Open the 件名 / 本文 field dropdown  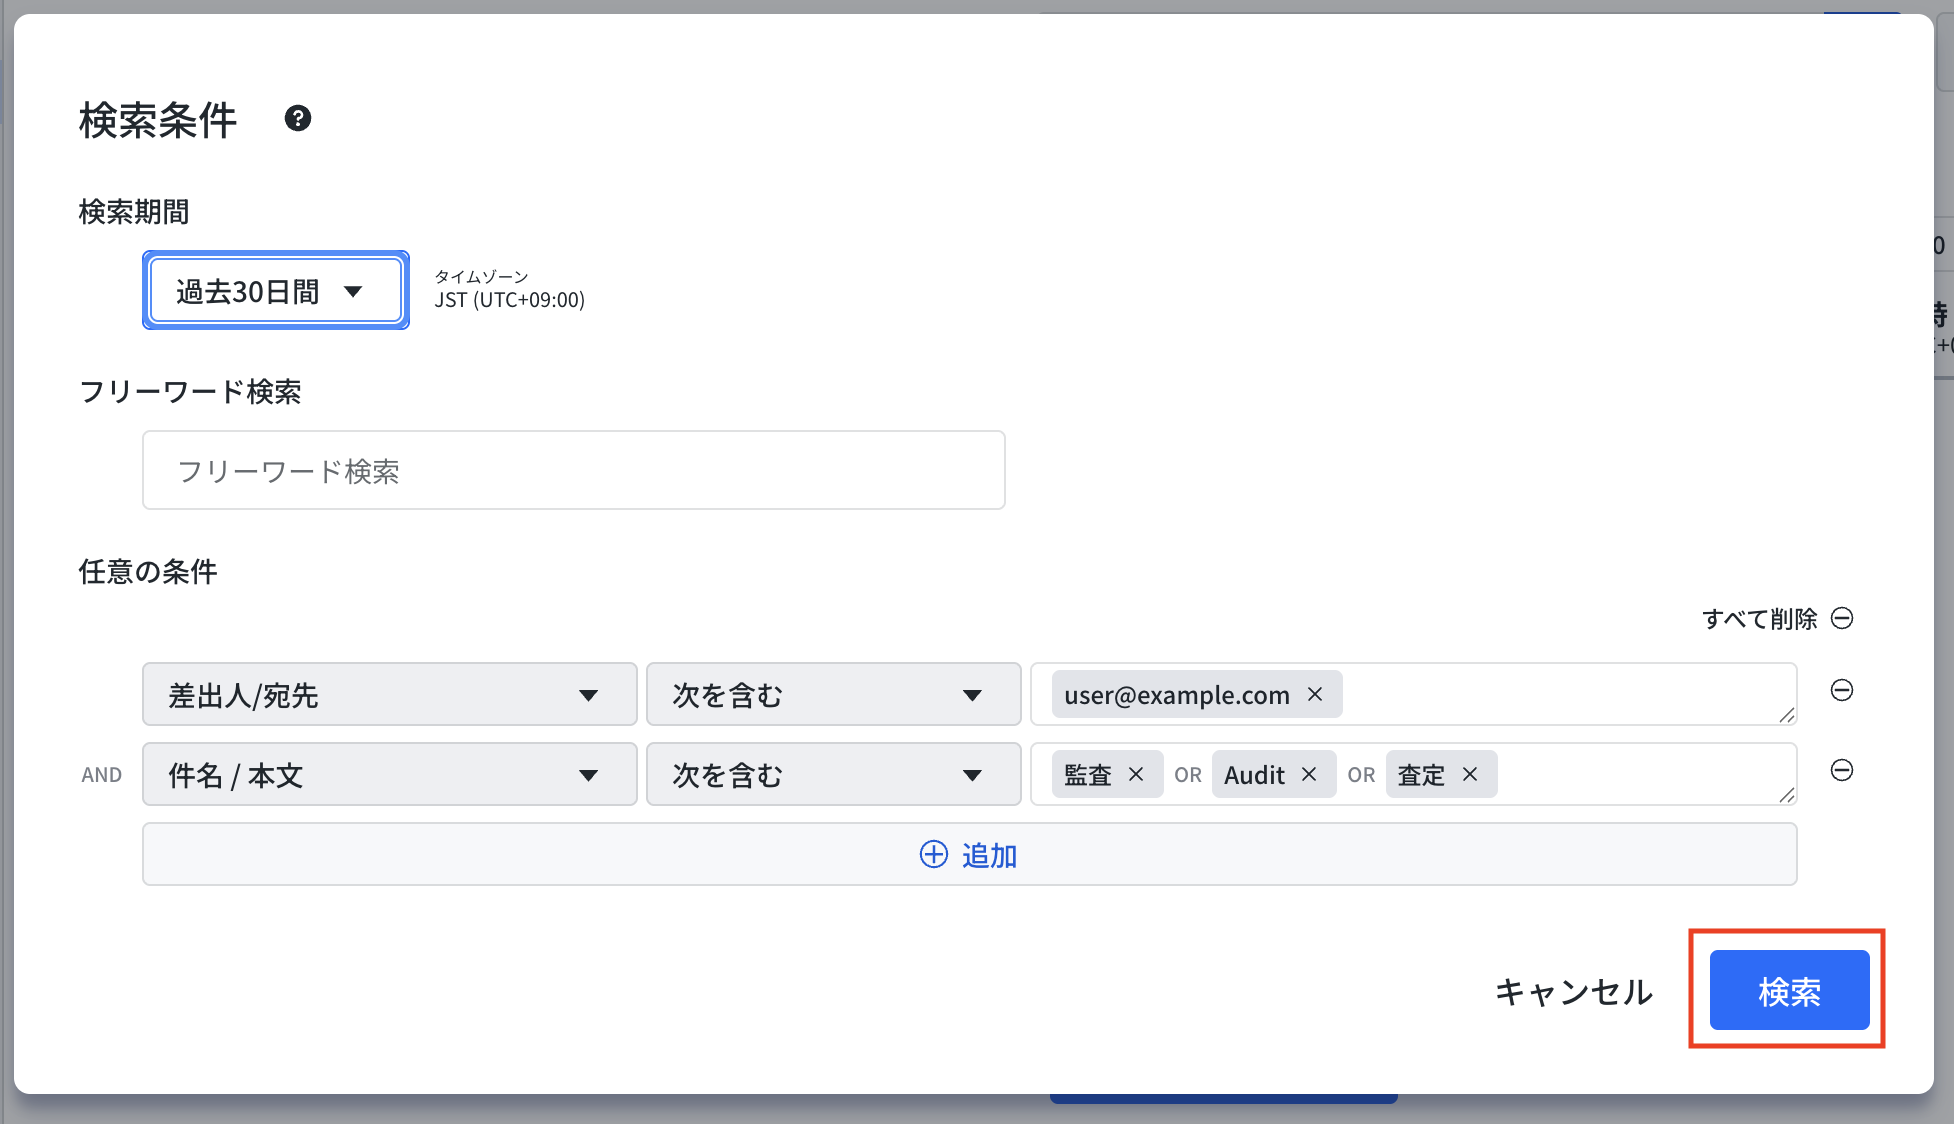coord(390,774)
